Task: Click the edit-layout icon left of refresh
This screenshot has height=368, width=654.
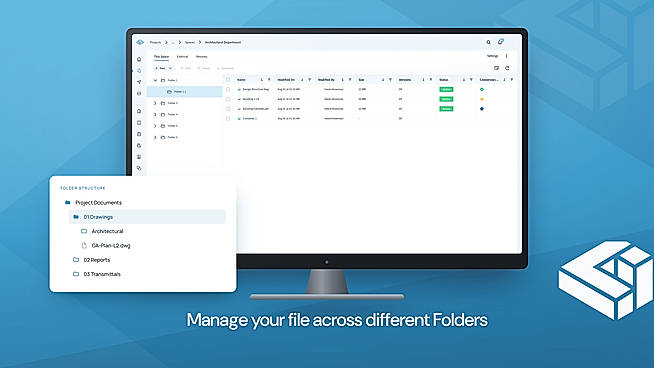Action: (496, 68)
